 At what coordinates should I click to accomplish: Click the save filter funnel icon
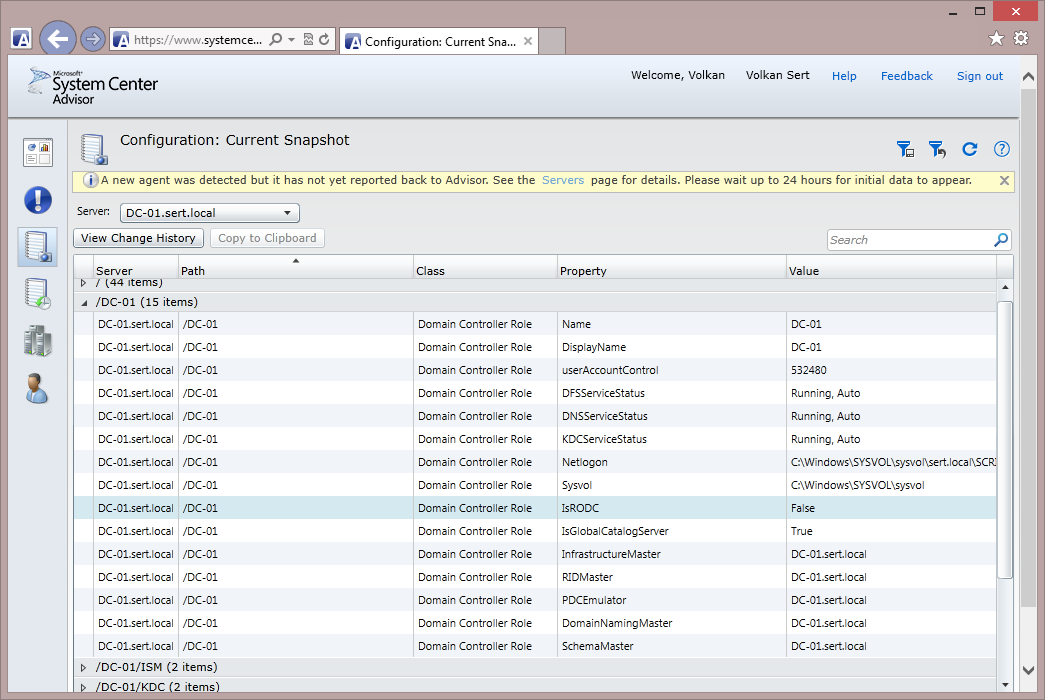[x=905, y=149]
